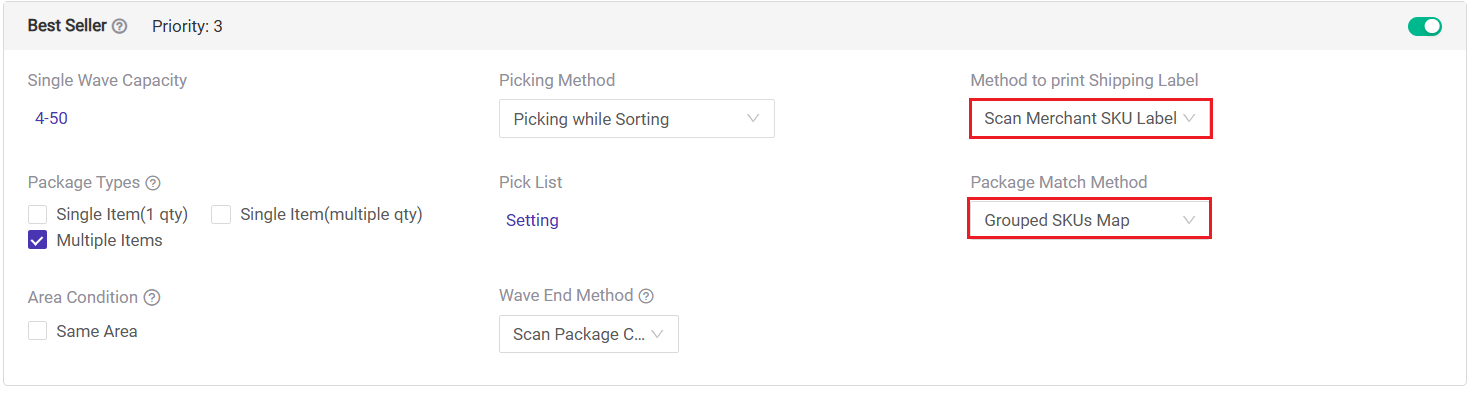Click the help icon next to Area Condition
Image resolution: width=1474 pixels, height=398 pixels.
tap(152, 298)
